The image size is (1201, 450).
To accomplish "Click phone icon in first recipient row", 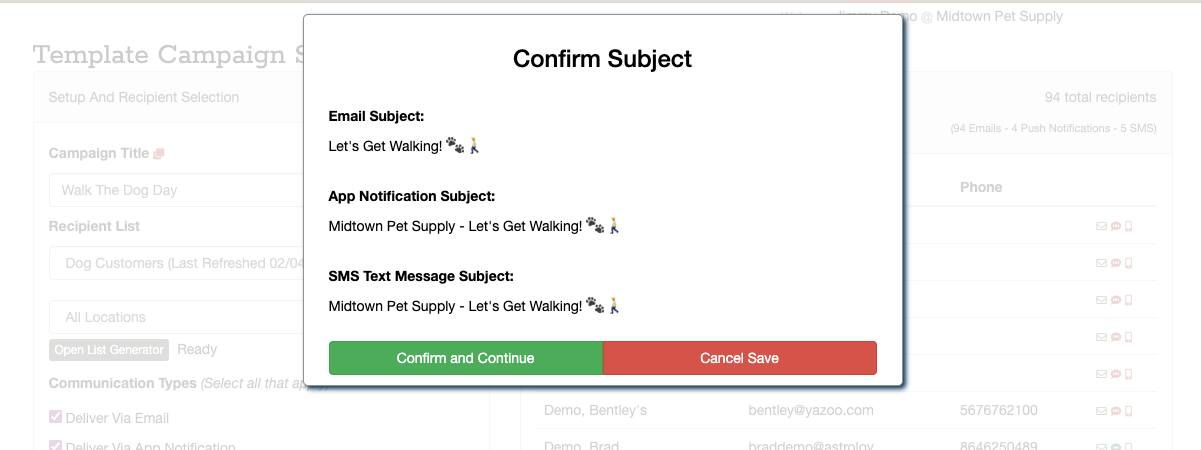I will (1129, 226).
